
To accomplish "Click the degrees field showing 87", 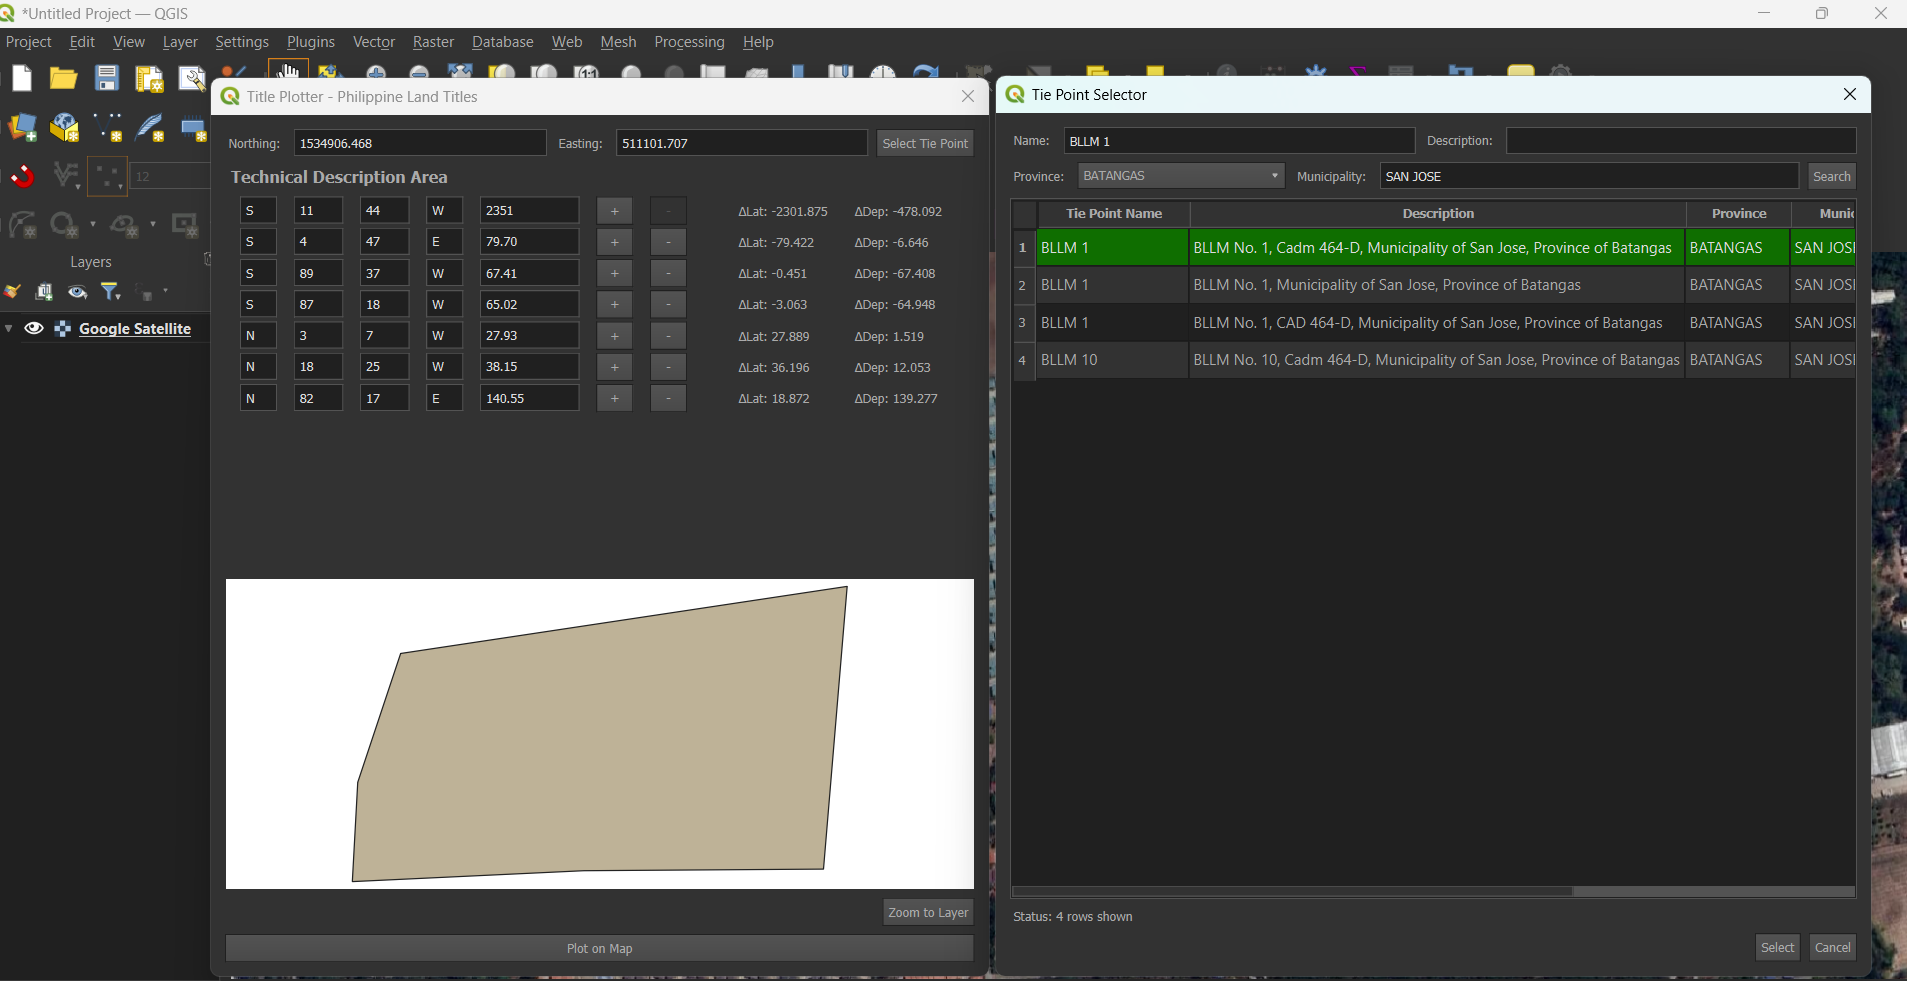I will click(x=318, y=304).
